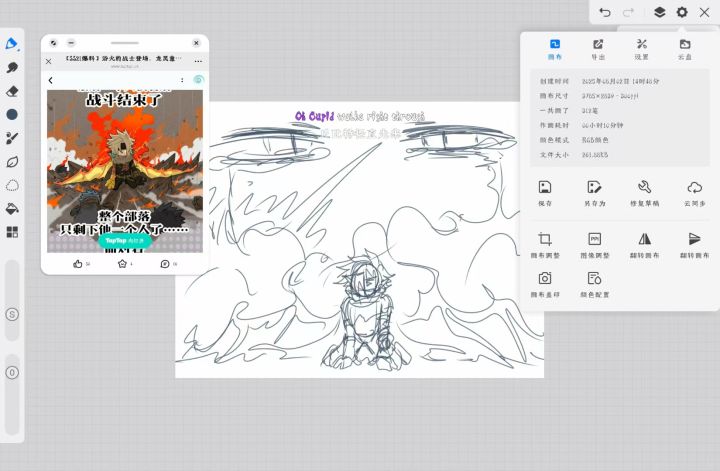Screen dimensions: 720x471
Task: Start 云同步 cloud sync
Action: tap(694, 193)
